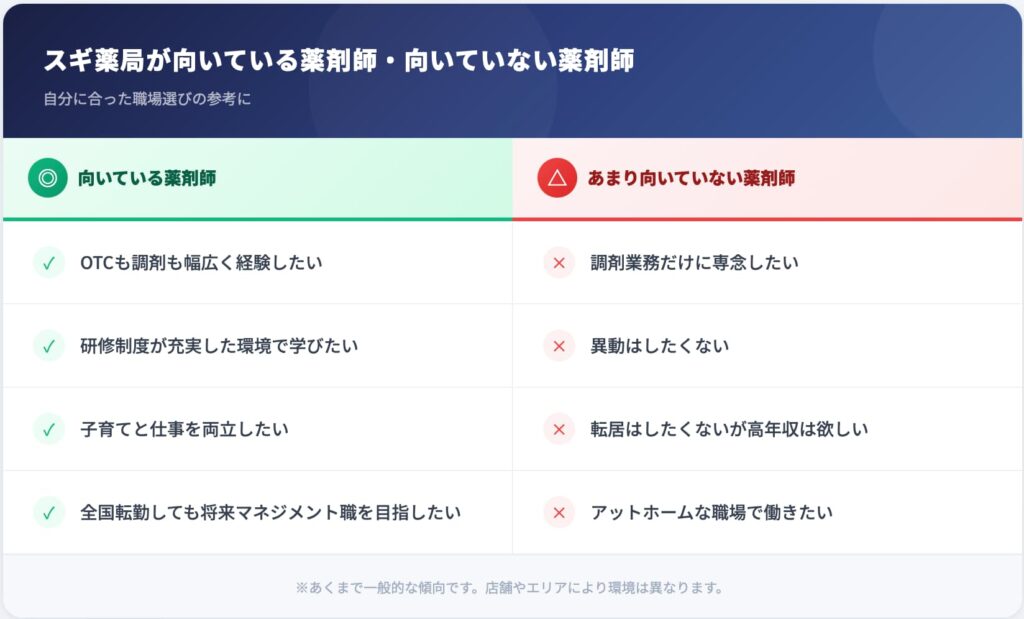1024x619 pixels.
Task: Click the text 子育てと仕事を両立したい
Action: tap(184, 429)
